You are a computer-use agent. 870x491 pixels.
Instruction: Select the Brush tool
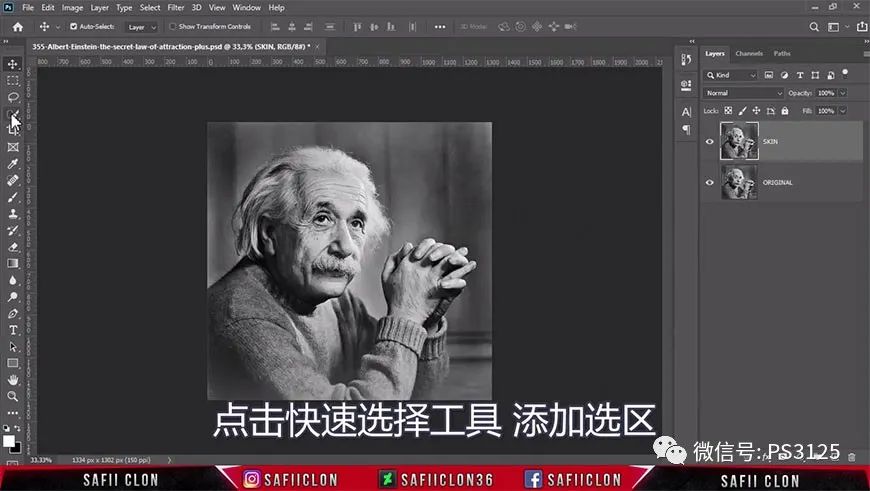[x=12, y=197]
